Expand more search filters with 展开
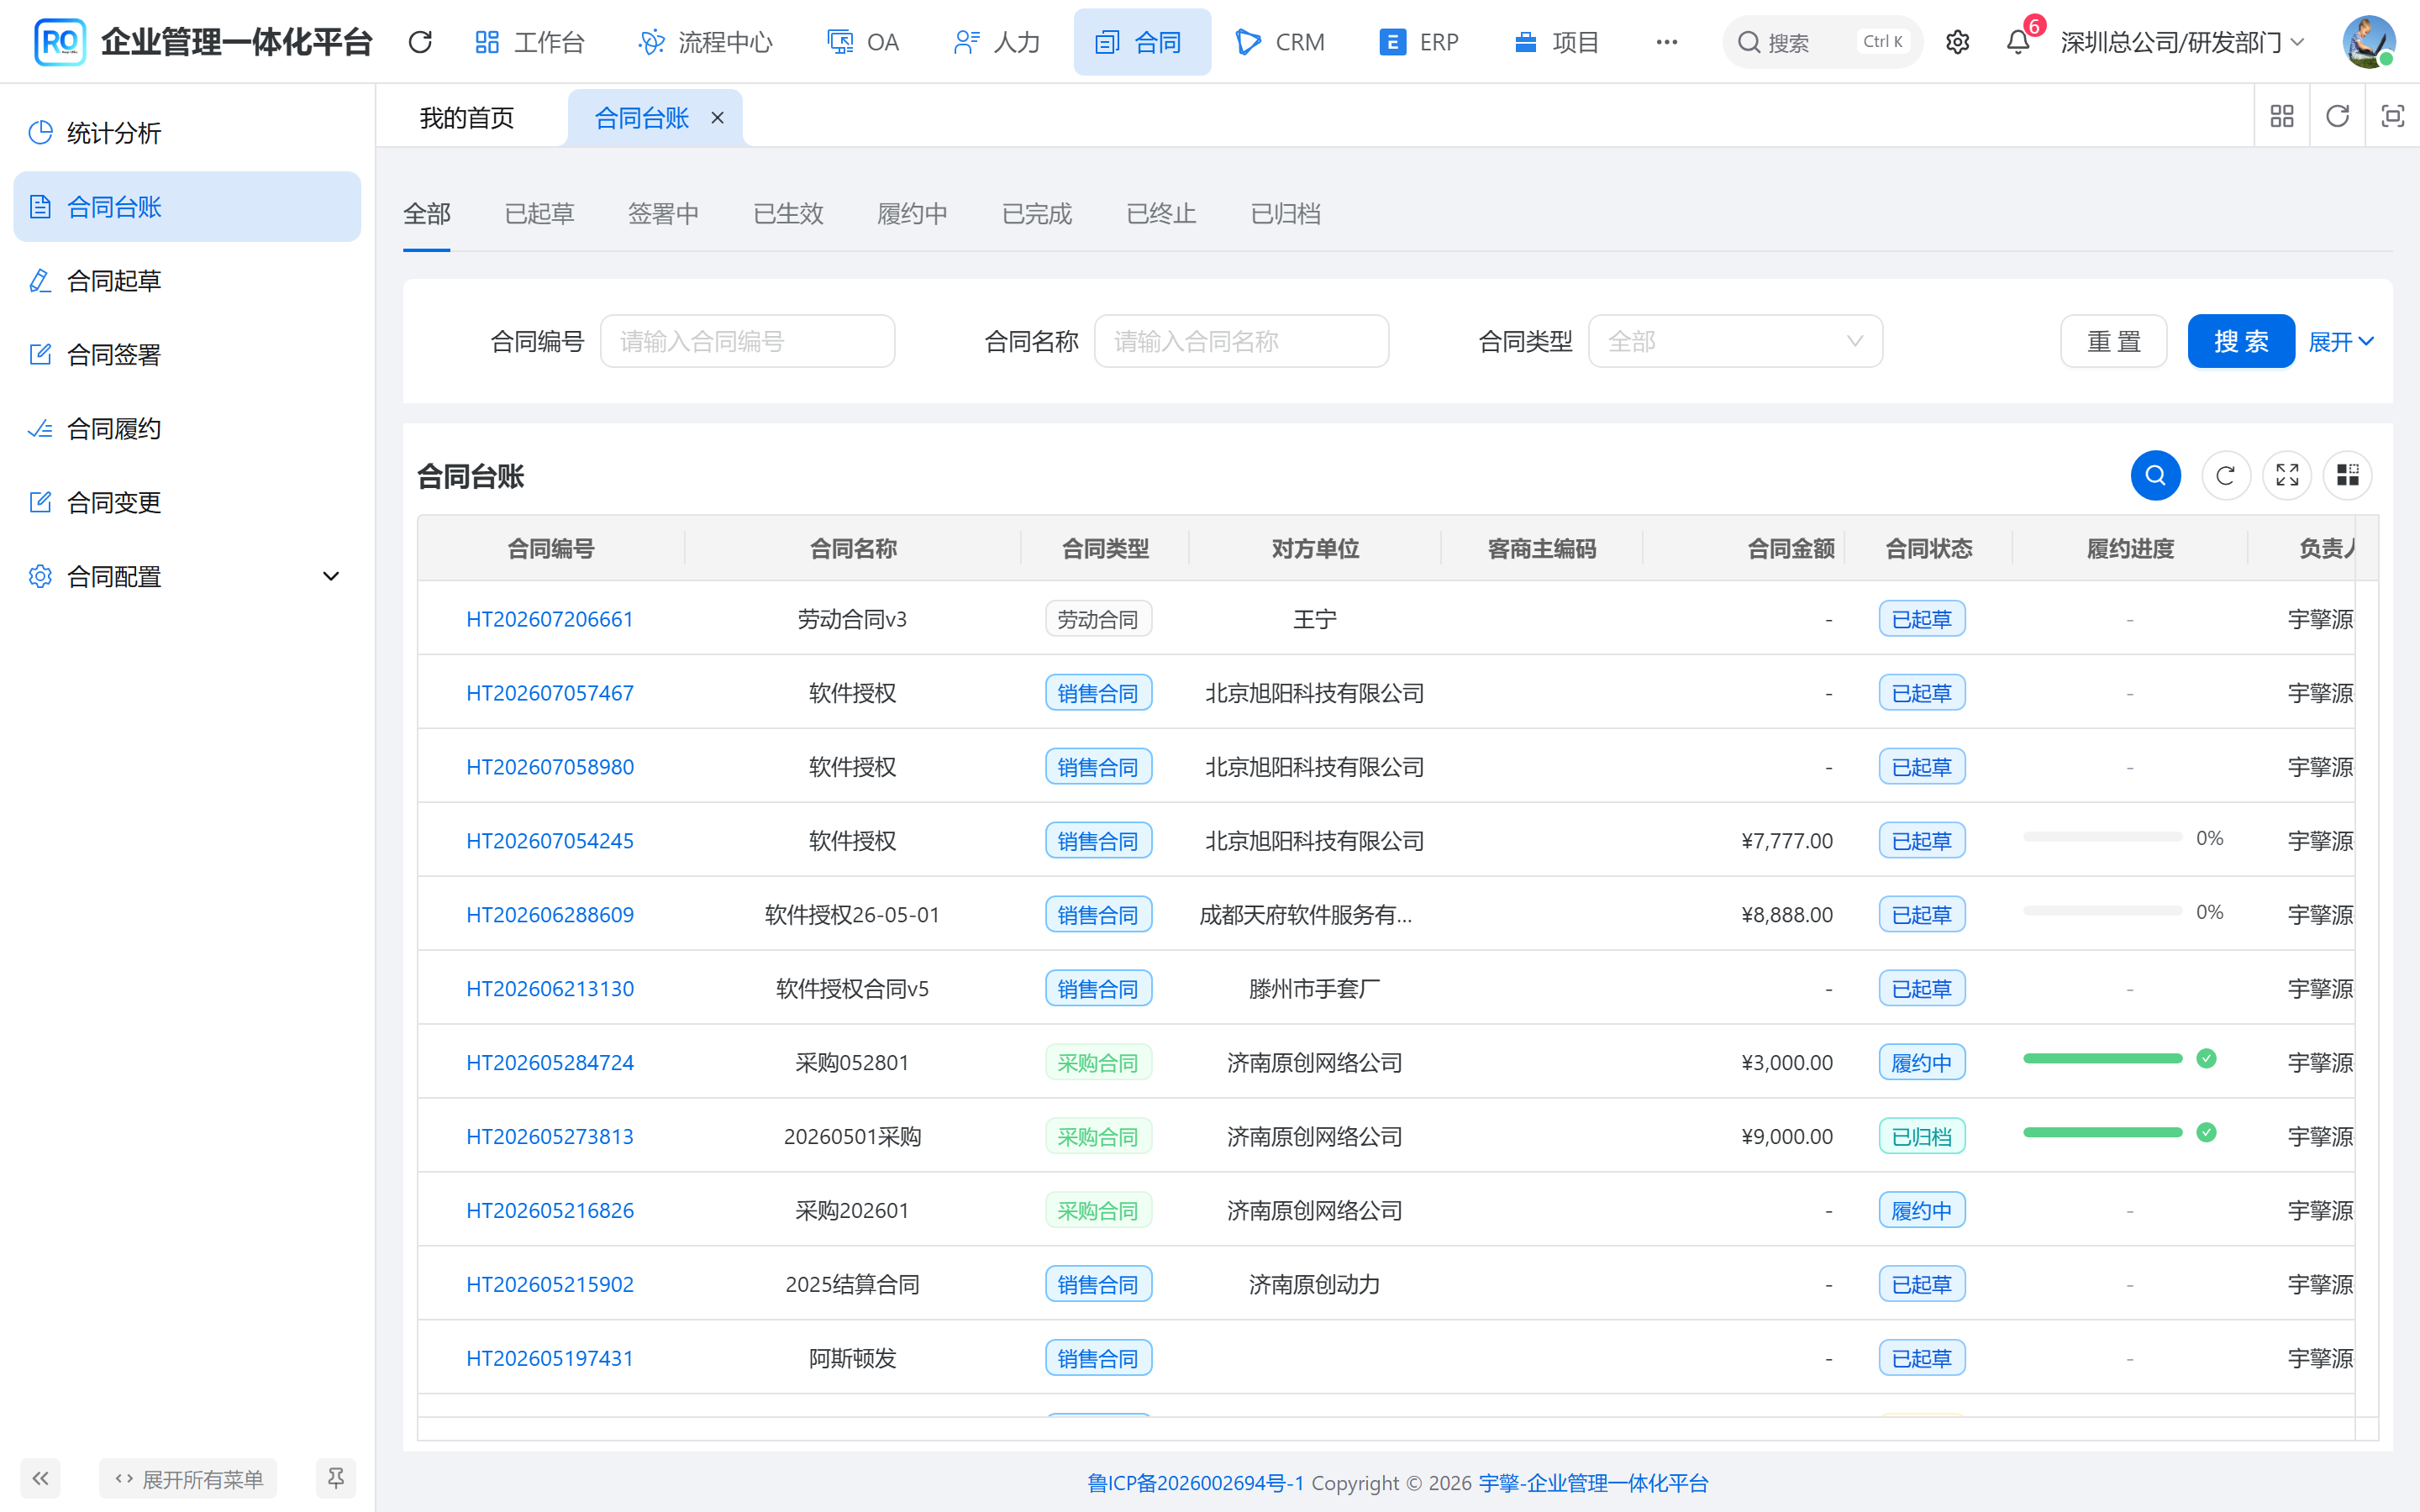This screenshot has width=2420, height=1512. pyautogui.click(x=2340, y=341)
